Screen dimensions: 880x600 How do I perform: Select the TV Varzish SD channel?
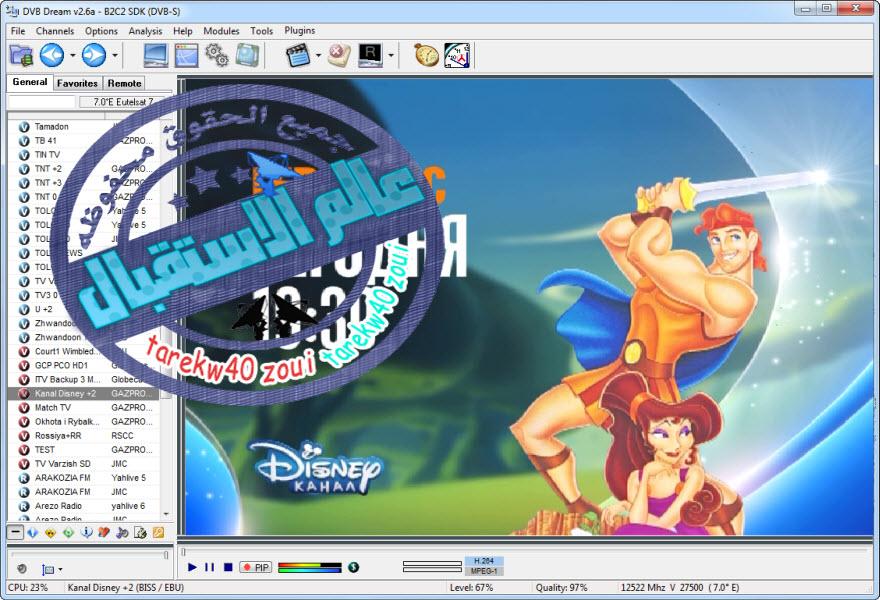[x=84, y=464]
